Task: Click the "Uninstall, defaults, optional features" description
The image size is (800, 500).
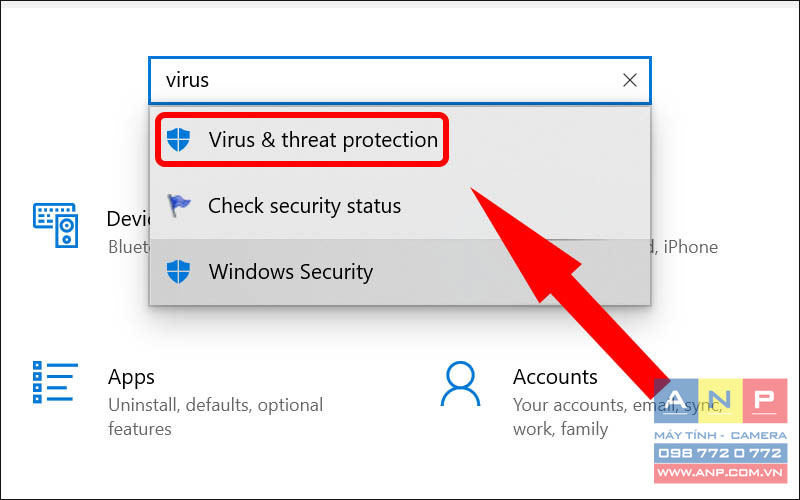Action: 215,417
